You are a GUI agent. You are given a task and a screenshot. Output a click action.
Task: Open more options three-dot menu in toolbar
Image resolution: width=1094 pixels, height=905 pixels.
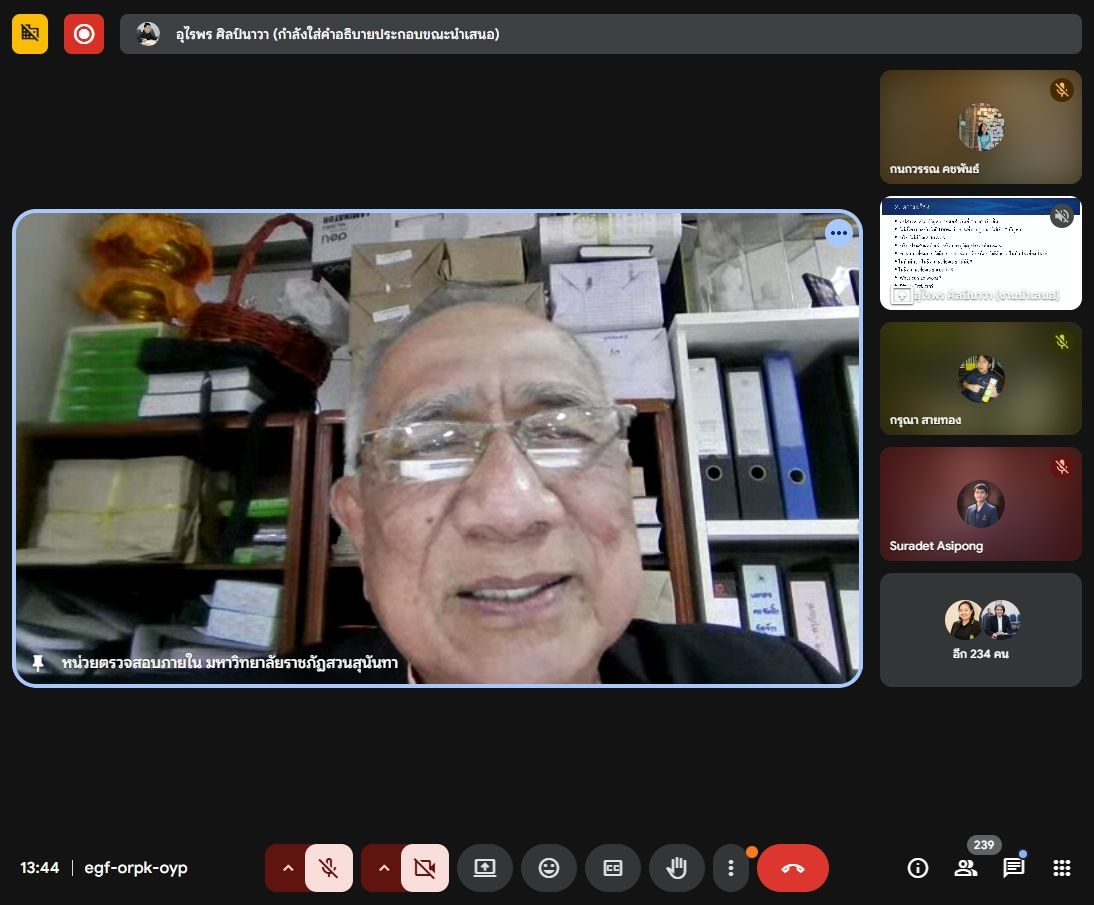tap(731, 868)
